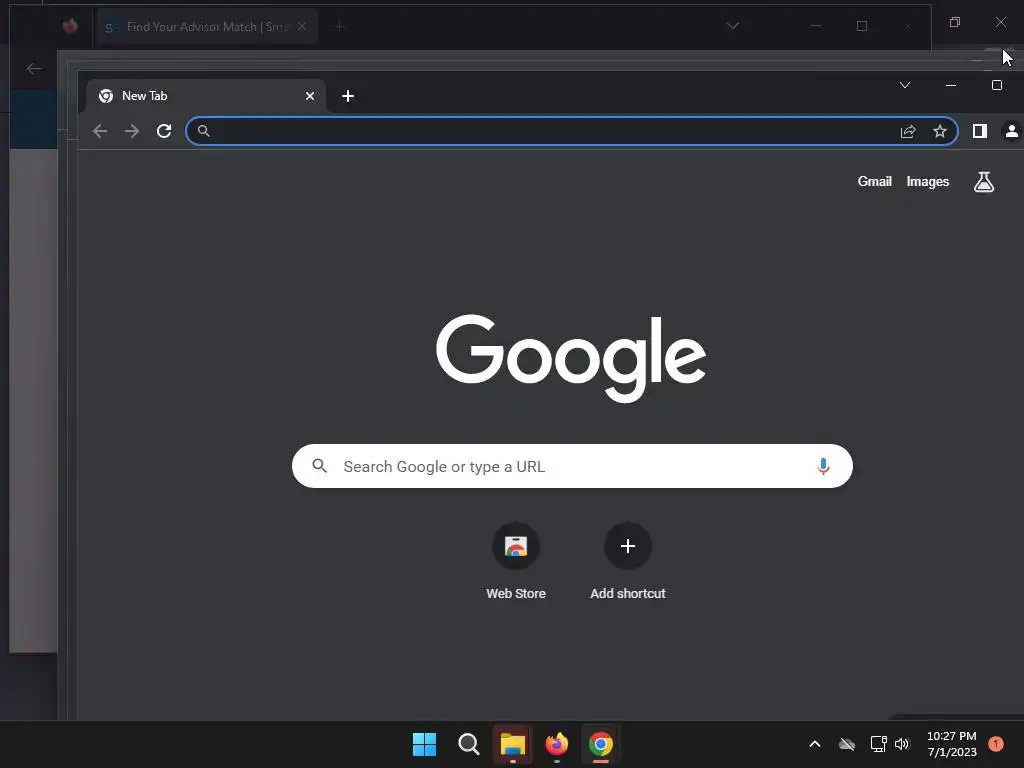
Task: Open the notification badge in the taskbar
Action: [x=996, y=743]
